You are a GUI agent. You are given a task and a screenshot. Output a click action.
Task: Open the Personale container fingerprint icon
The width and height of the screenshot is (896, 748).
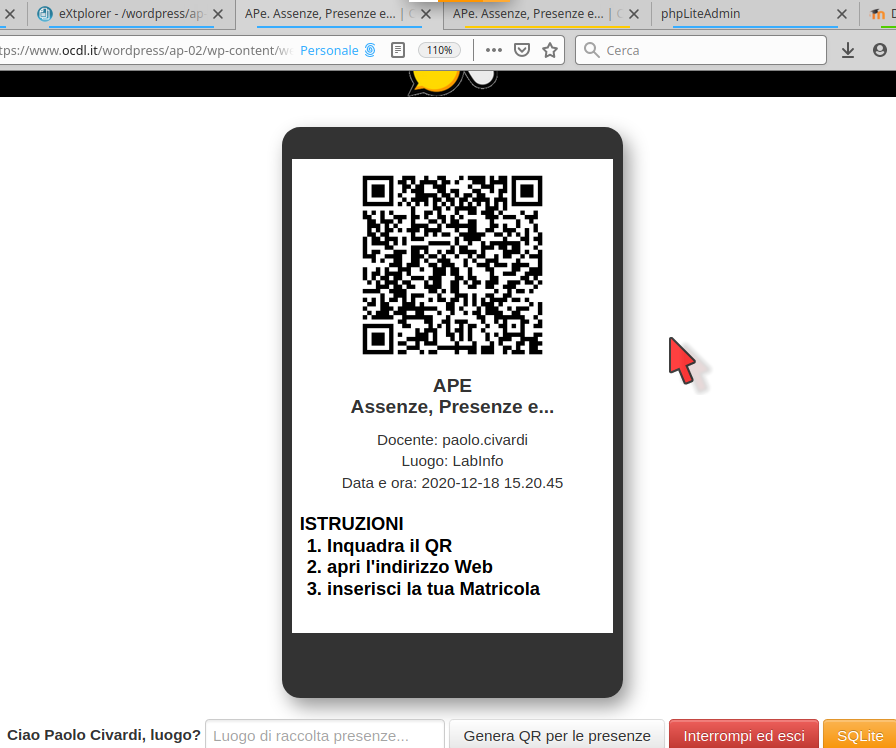(370, 50)
